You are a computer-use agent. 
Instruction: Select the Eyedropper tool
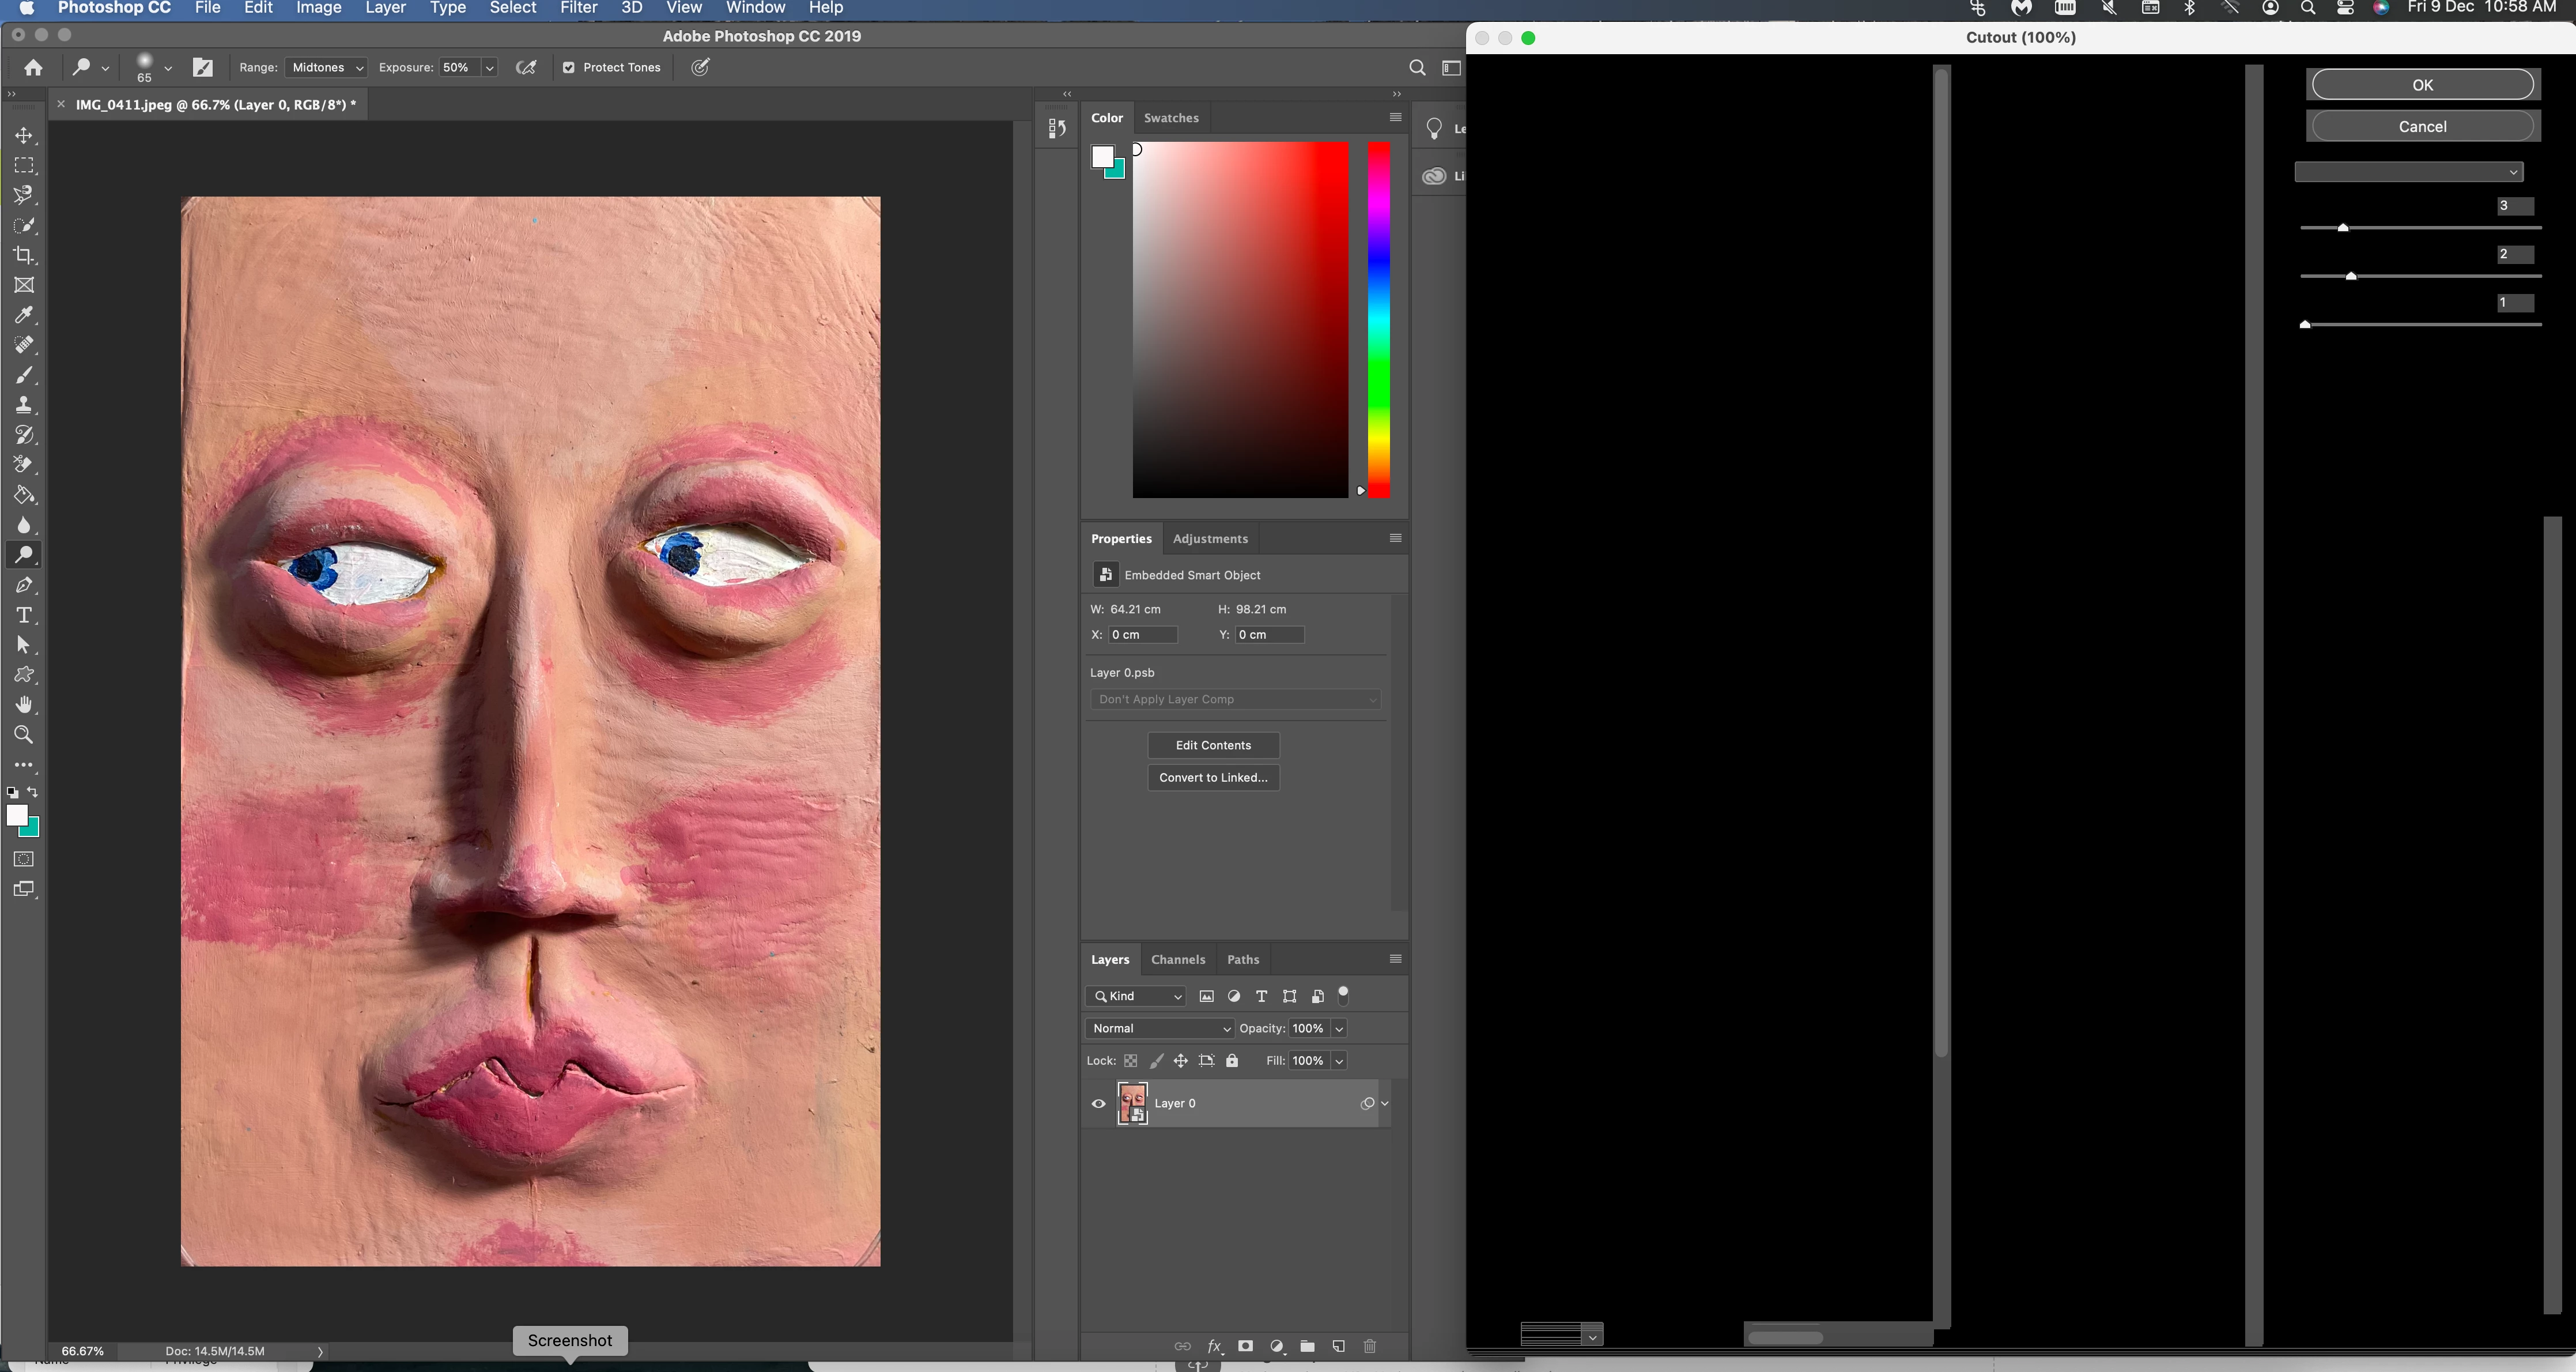(24, 315)
